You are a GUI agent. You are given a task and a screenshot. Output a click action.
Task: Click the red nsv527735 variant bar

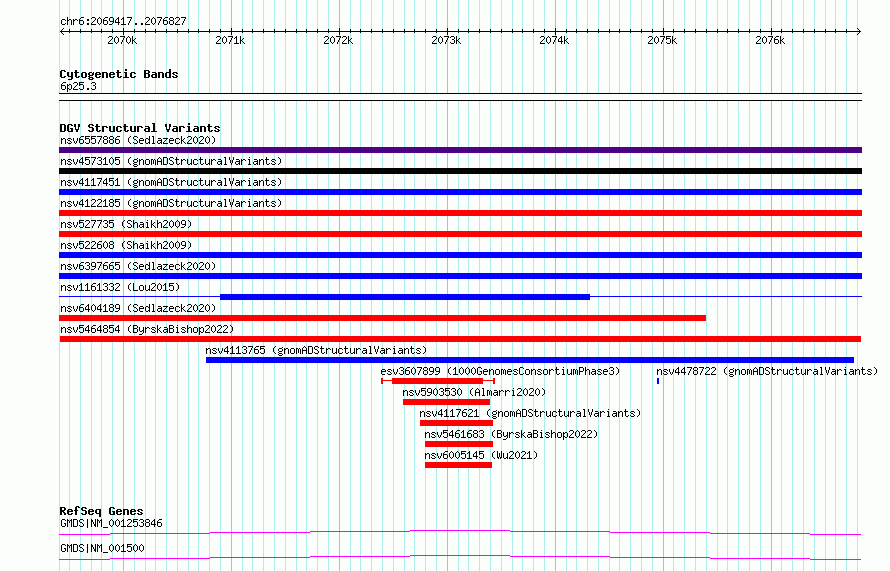tap(460, 234)
